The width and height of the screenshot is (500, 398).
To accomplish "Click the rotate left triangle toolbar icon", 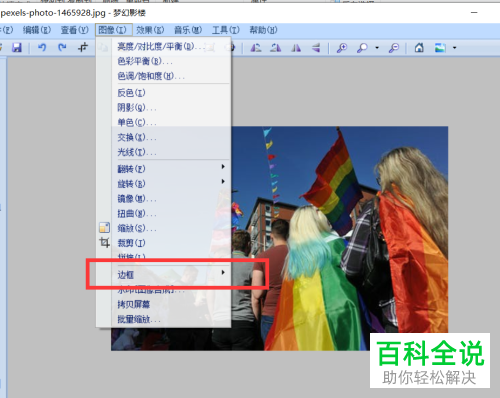I will coord(256,48).
